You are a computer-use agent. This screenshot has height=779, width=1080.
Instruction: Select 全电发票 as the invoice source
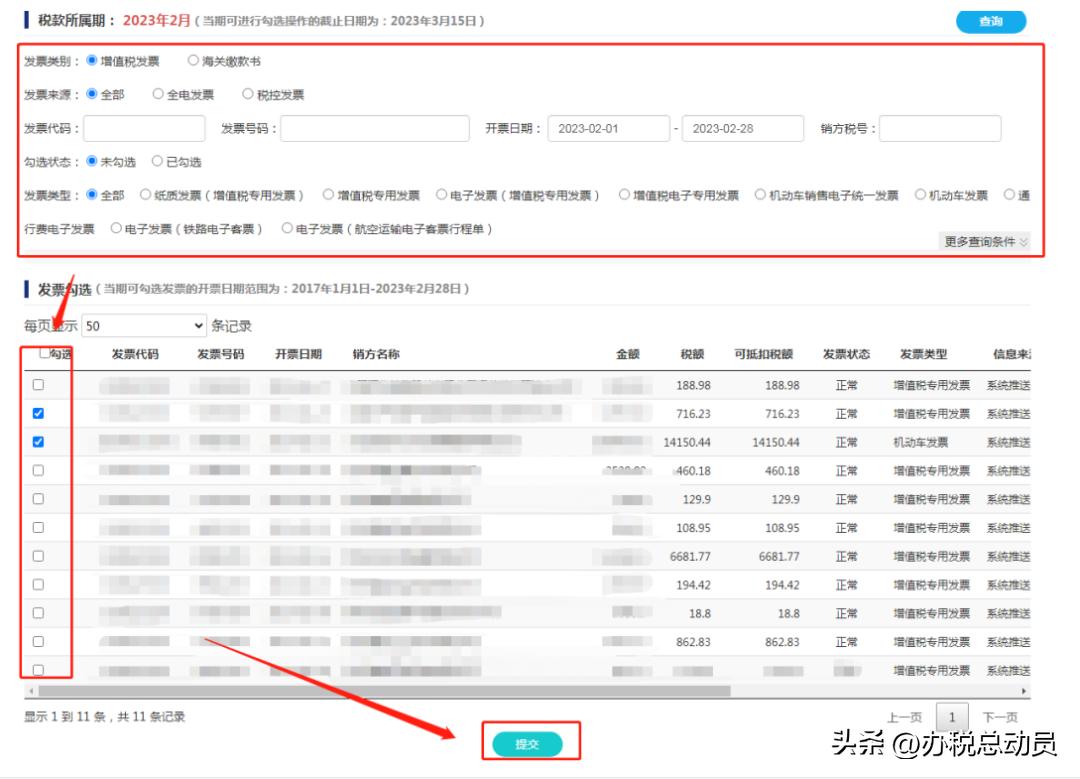coord(158,93)
